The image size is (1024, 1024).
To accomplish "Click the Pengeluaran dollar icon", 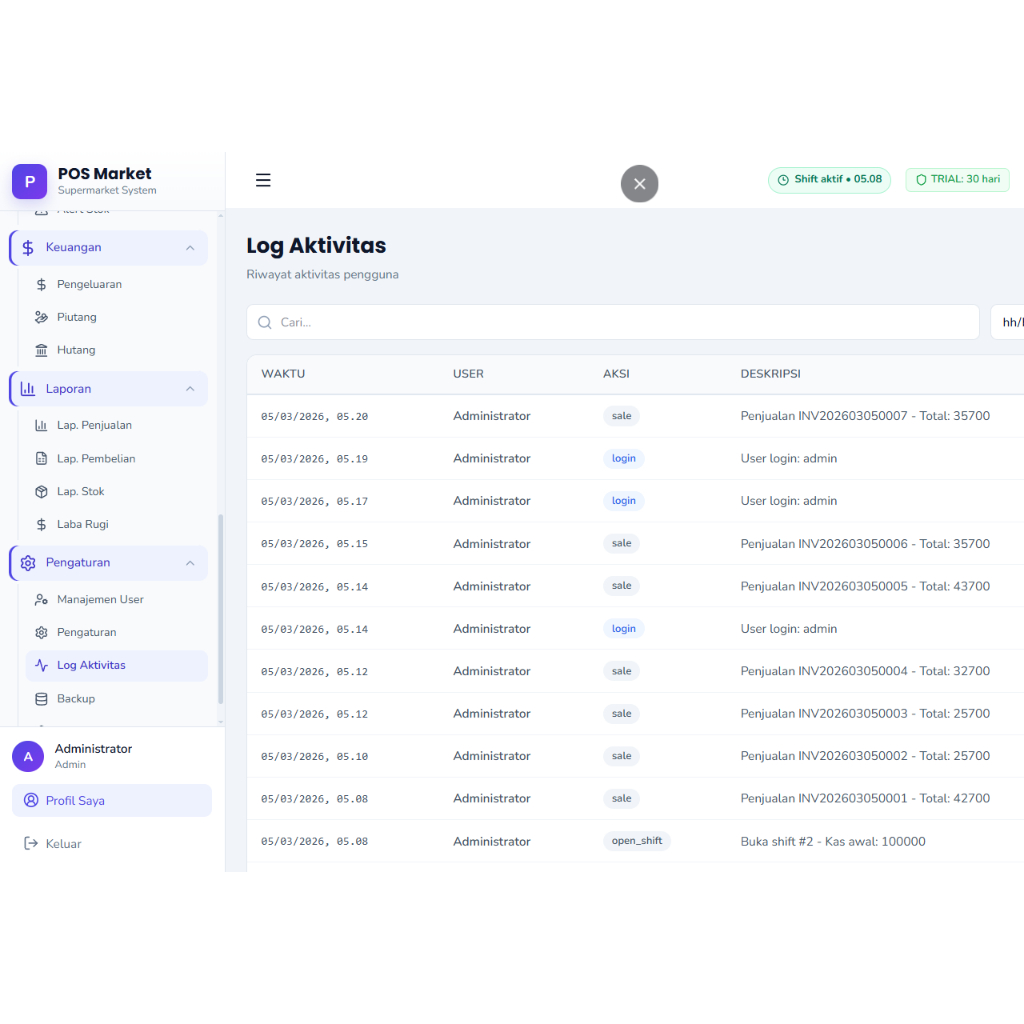I will click(x=41, y=285).
